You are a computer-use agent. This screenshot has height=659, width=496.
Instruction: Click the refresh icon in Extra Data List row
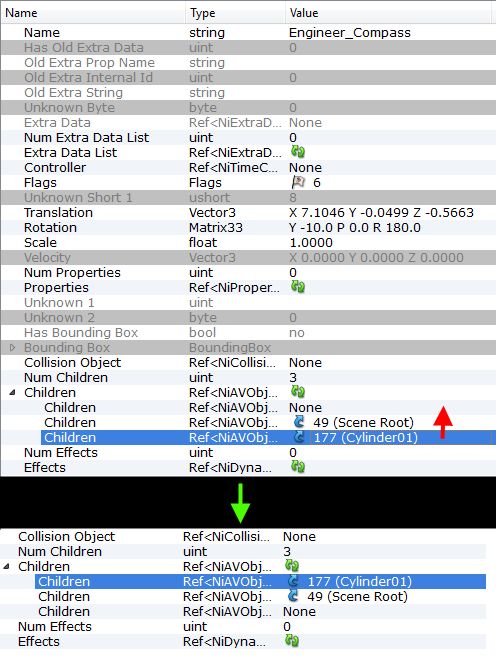298,152
